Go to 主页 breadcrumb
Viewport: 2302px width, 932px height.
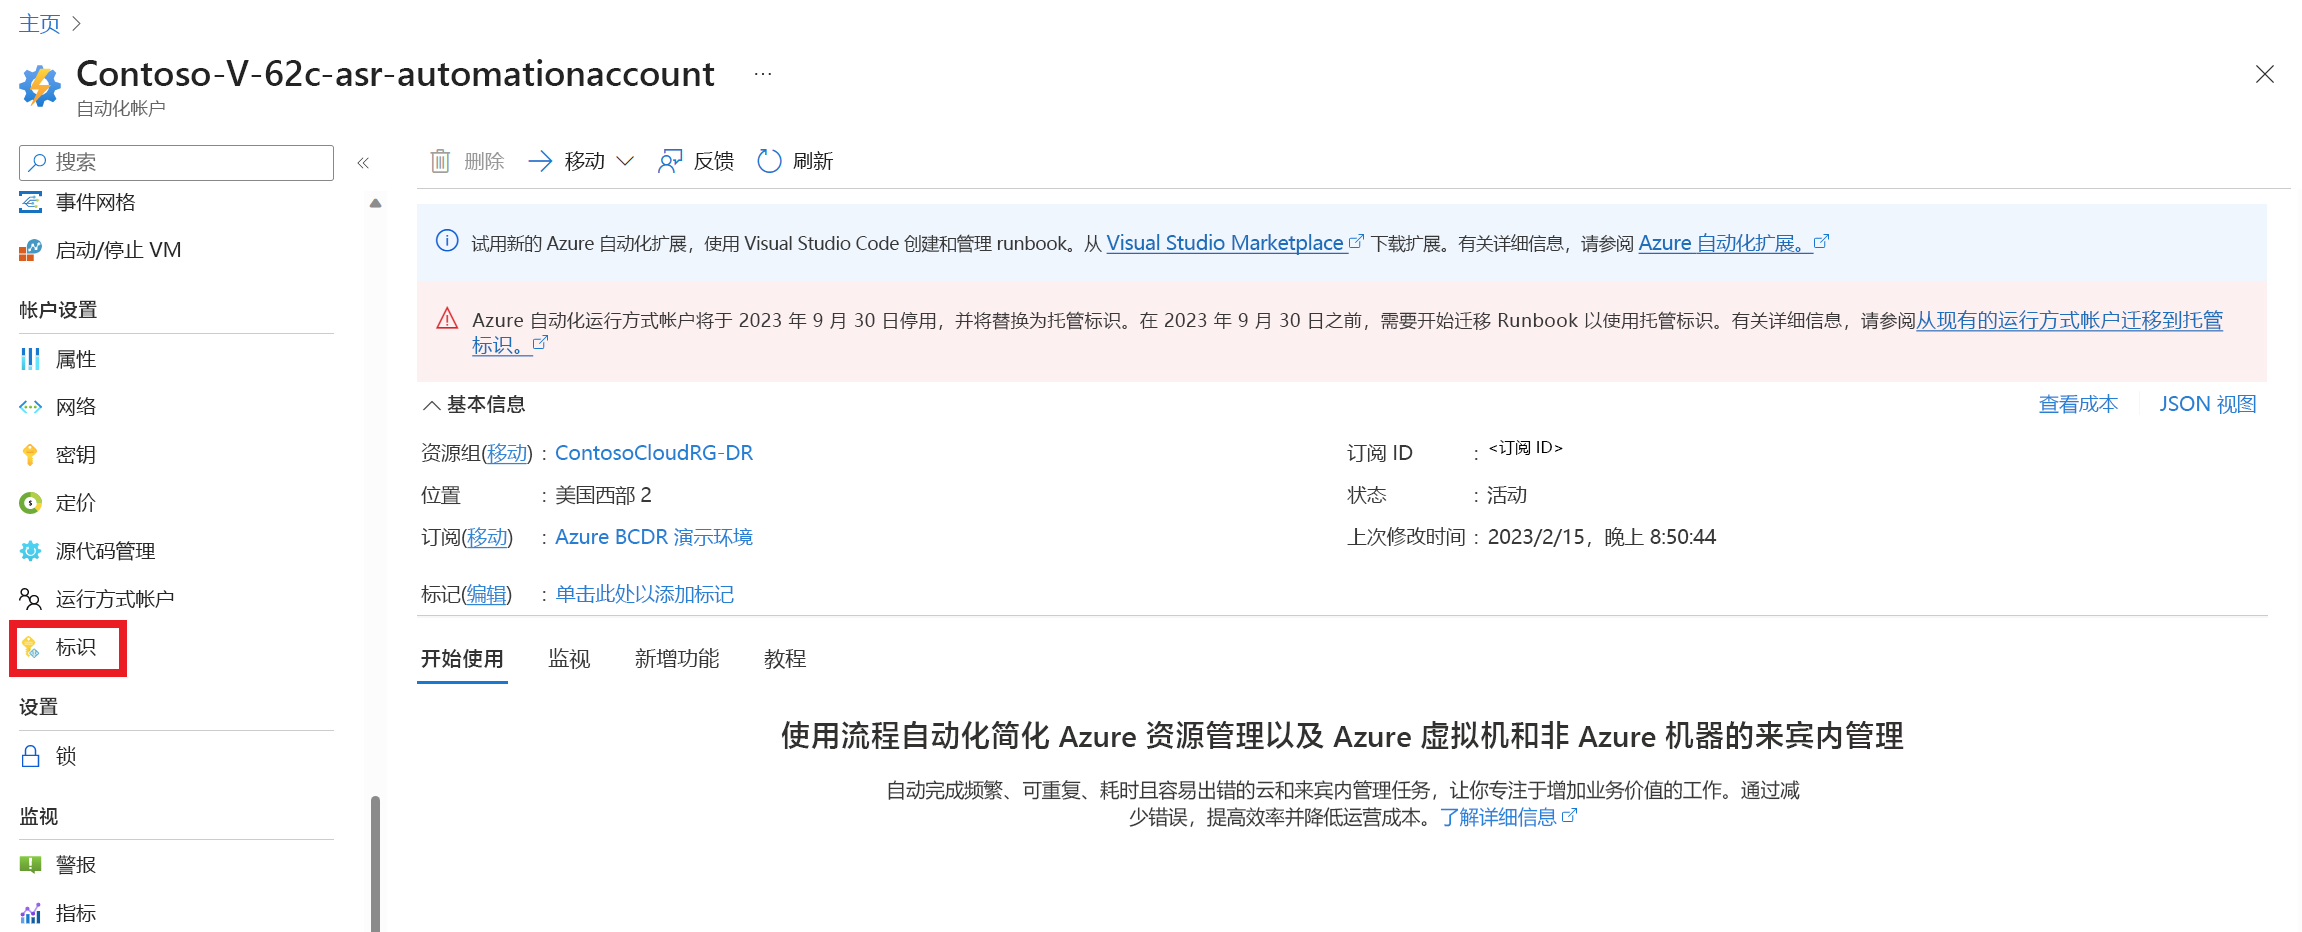coord(40,23)
